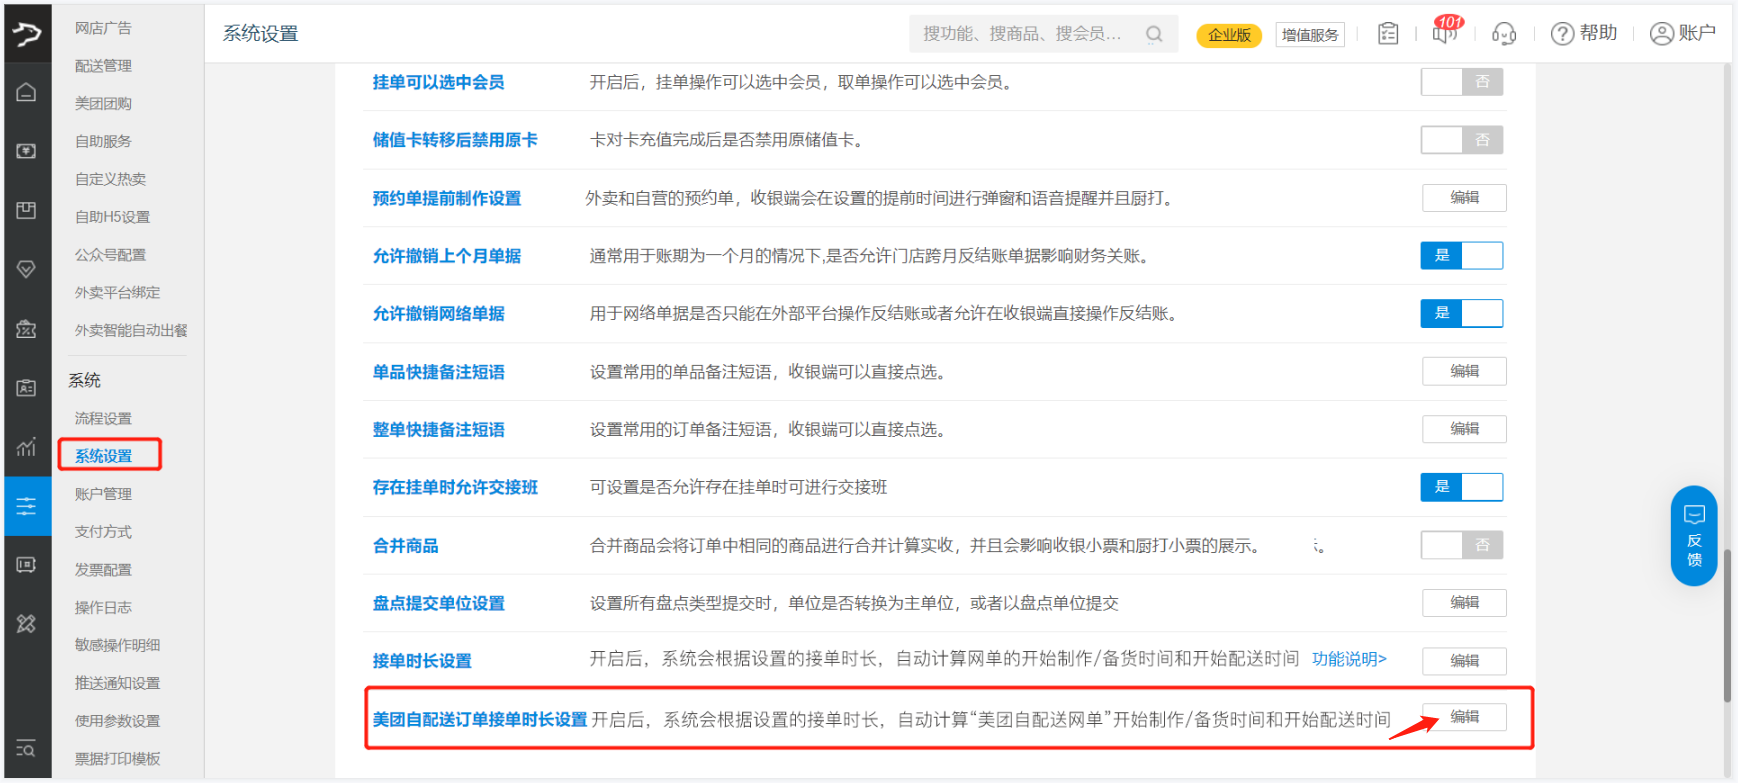
Task: Open 发票配置 menu item
Action: pos(103,570)
